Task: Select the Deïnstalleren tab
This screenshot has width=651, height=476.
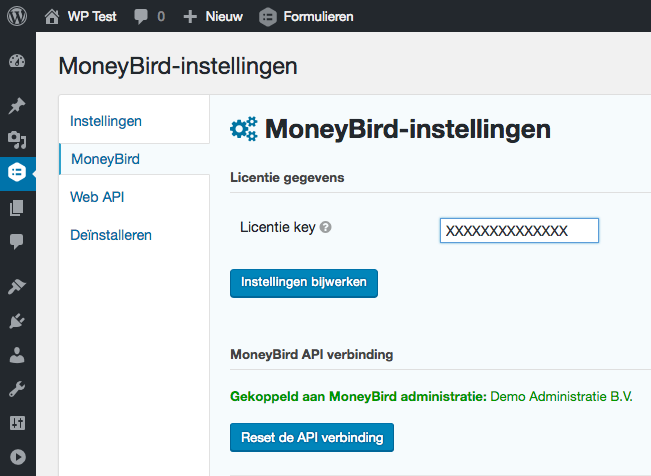Action: (111, 235)
